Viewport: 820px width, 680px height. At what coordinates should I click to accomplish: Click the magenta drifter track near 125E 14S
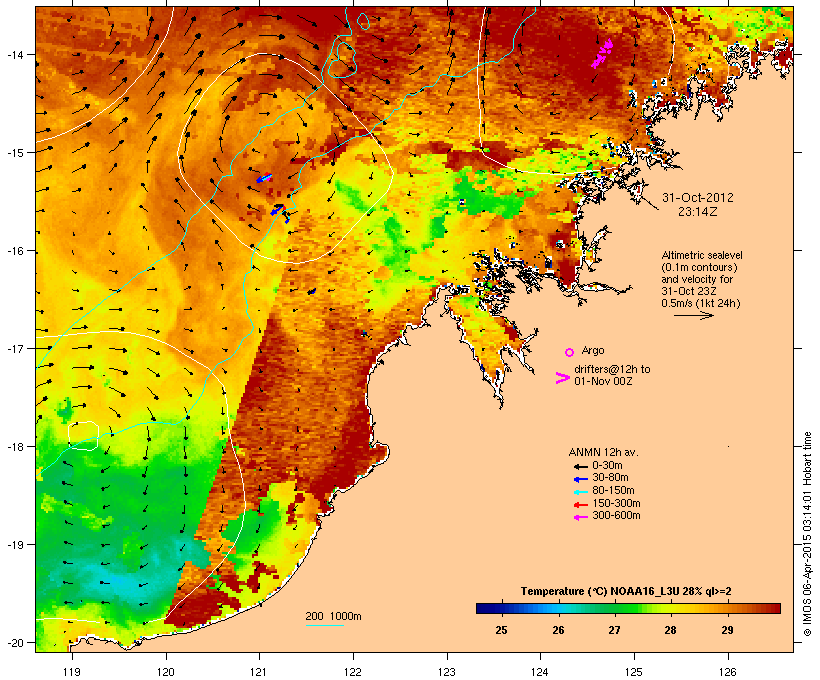click(x=602, y=53)
